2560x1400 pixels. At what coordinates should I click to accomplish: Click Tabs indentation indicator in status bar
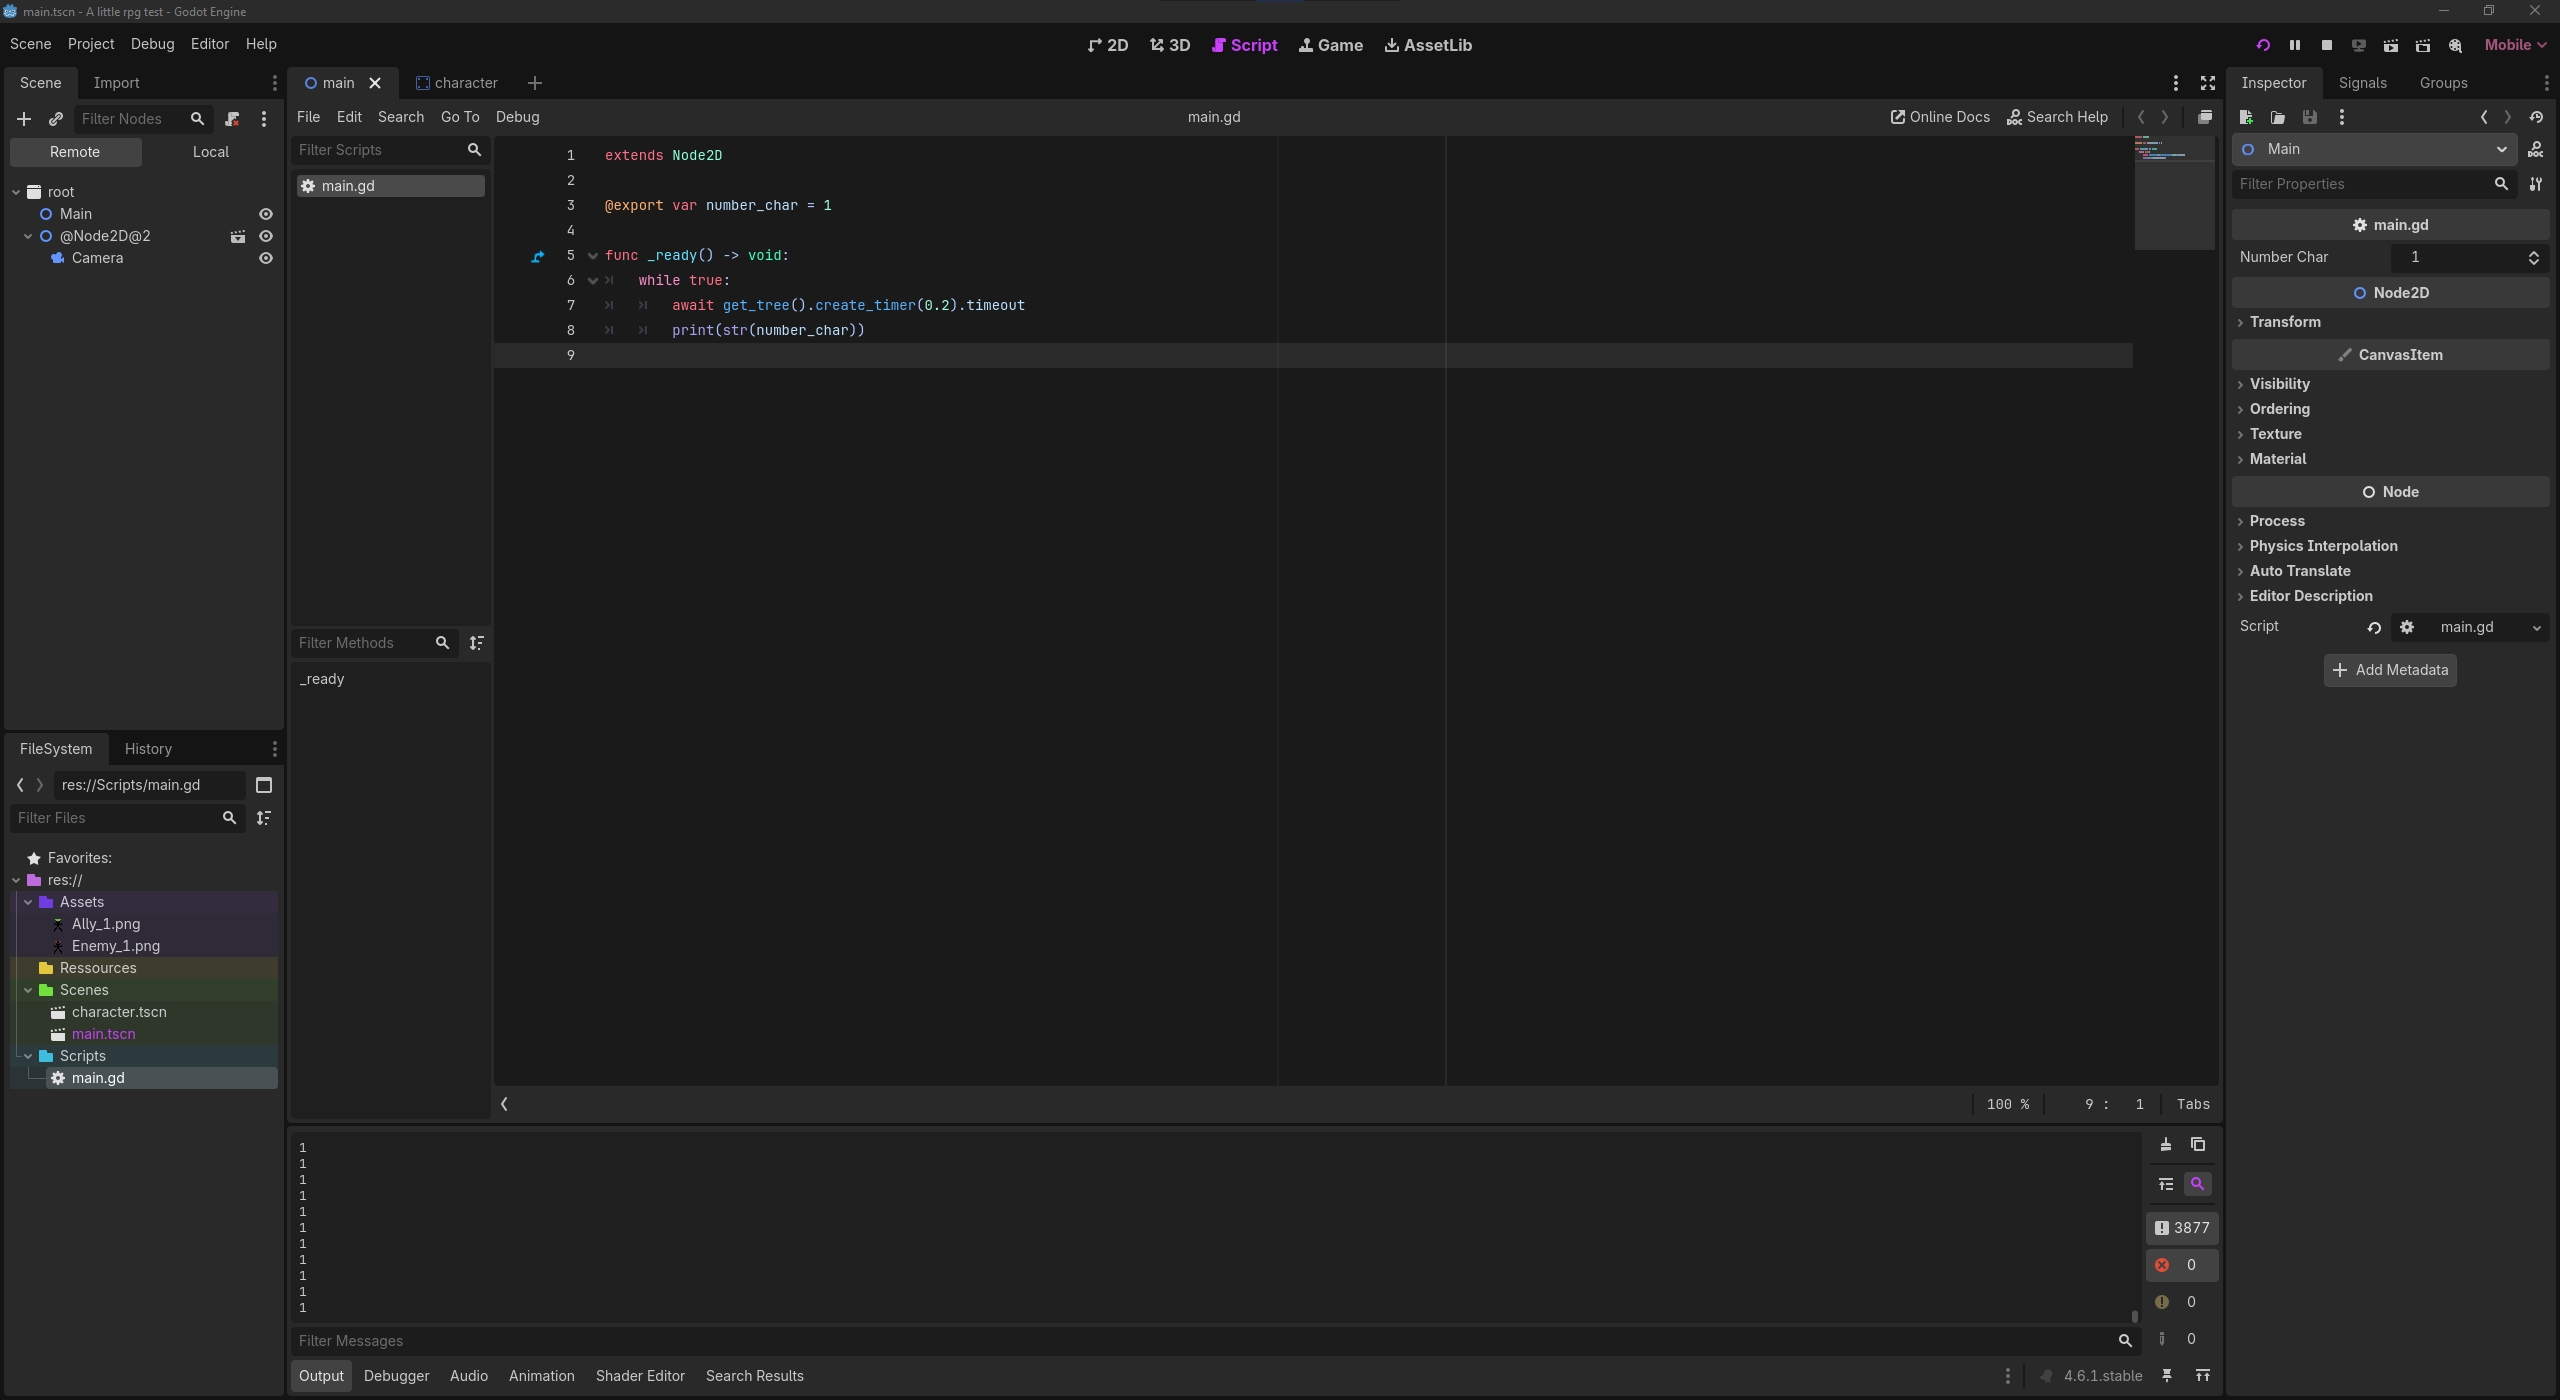(2193, 1104)
